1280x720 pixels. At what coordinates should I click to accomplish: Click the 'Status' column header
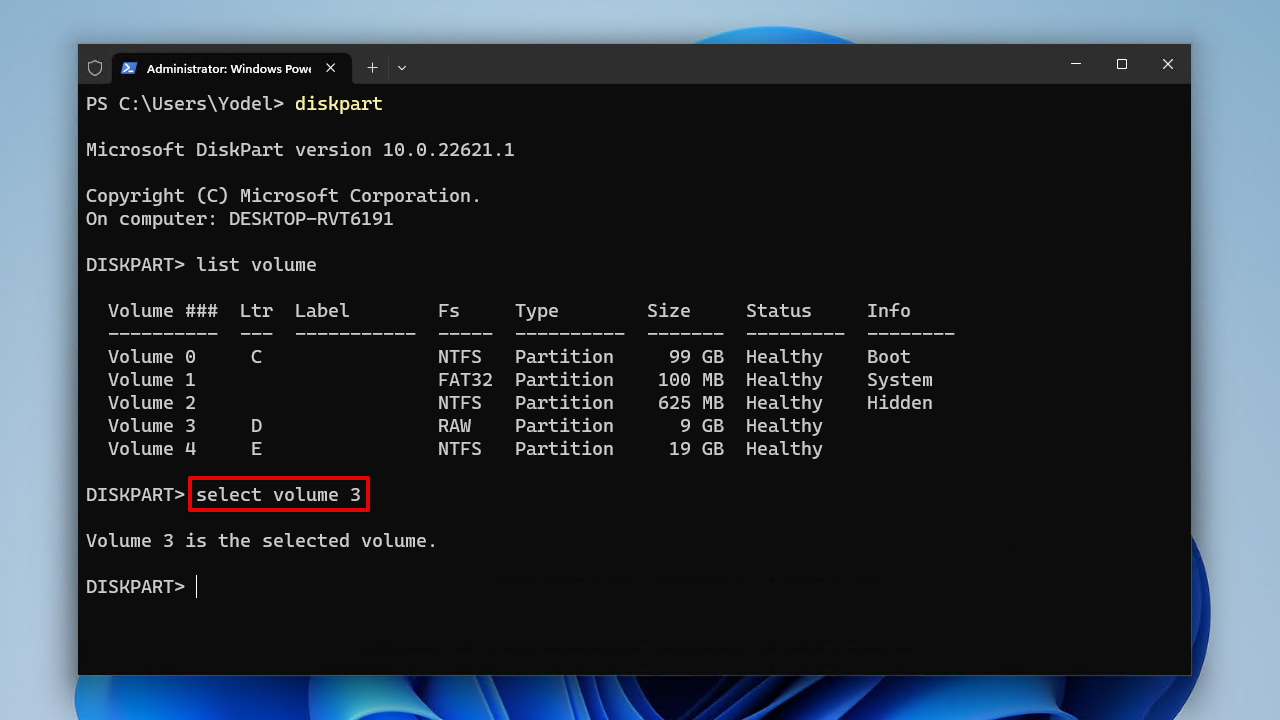click(778, 311)
